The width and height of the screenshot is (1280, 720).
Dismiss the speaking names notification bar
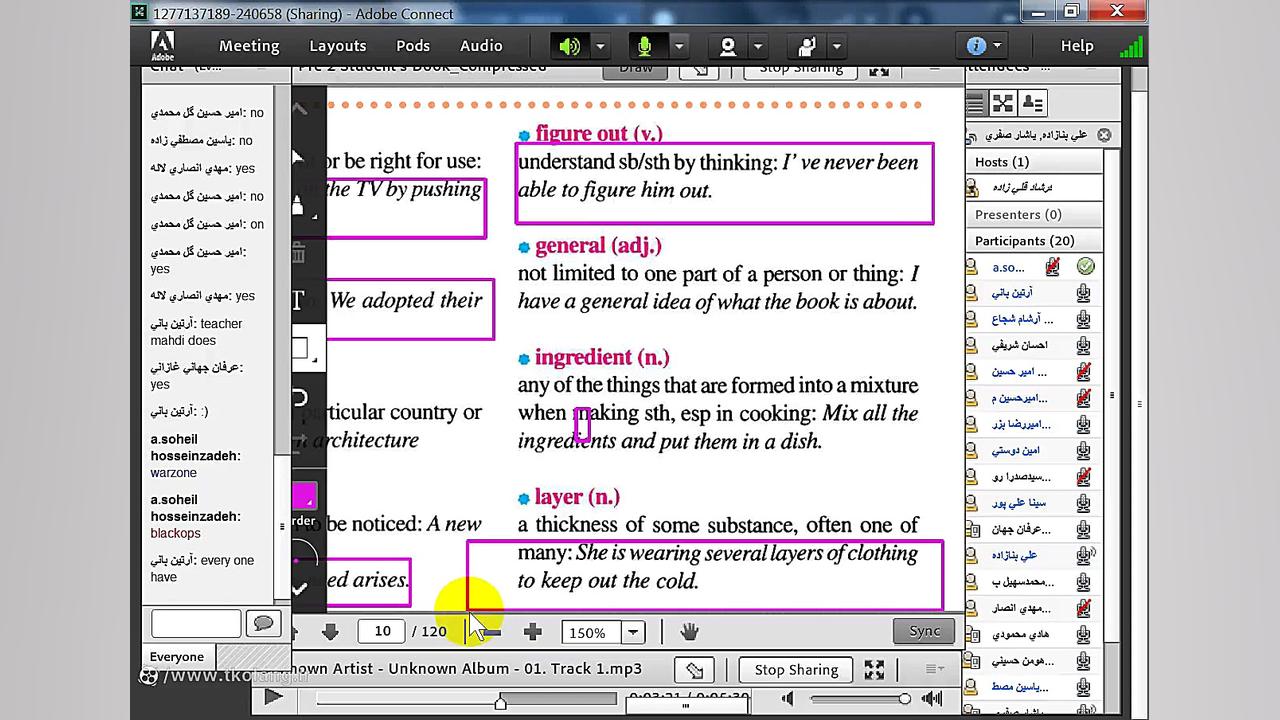pos(1104,135)
